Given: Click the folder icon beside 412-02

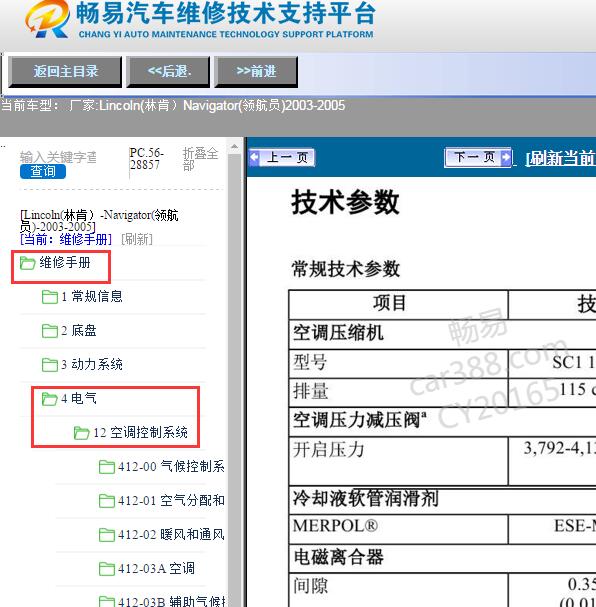Looking at the screenshot, I should (x=107, y=535).
